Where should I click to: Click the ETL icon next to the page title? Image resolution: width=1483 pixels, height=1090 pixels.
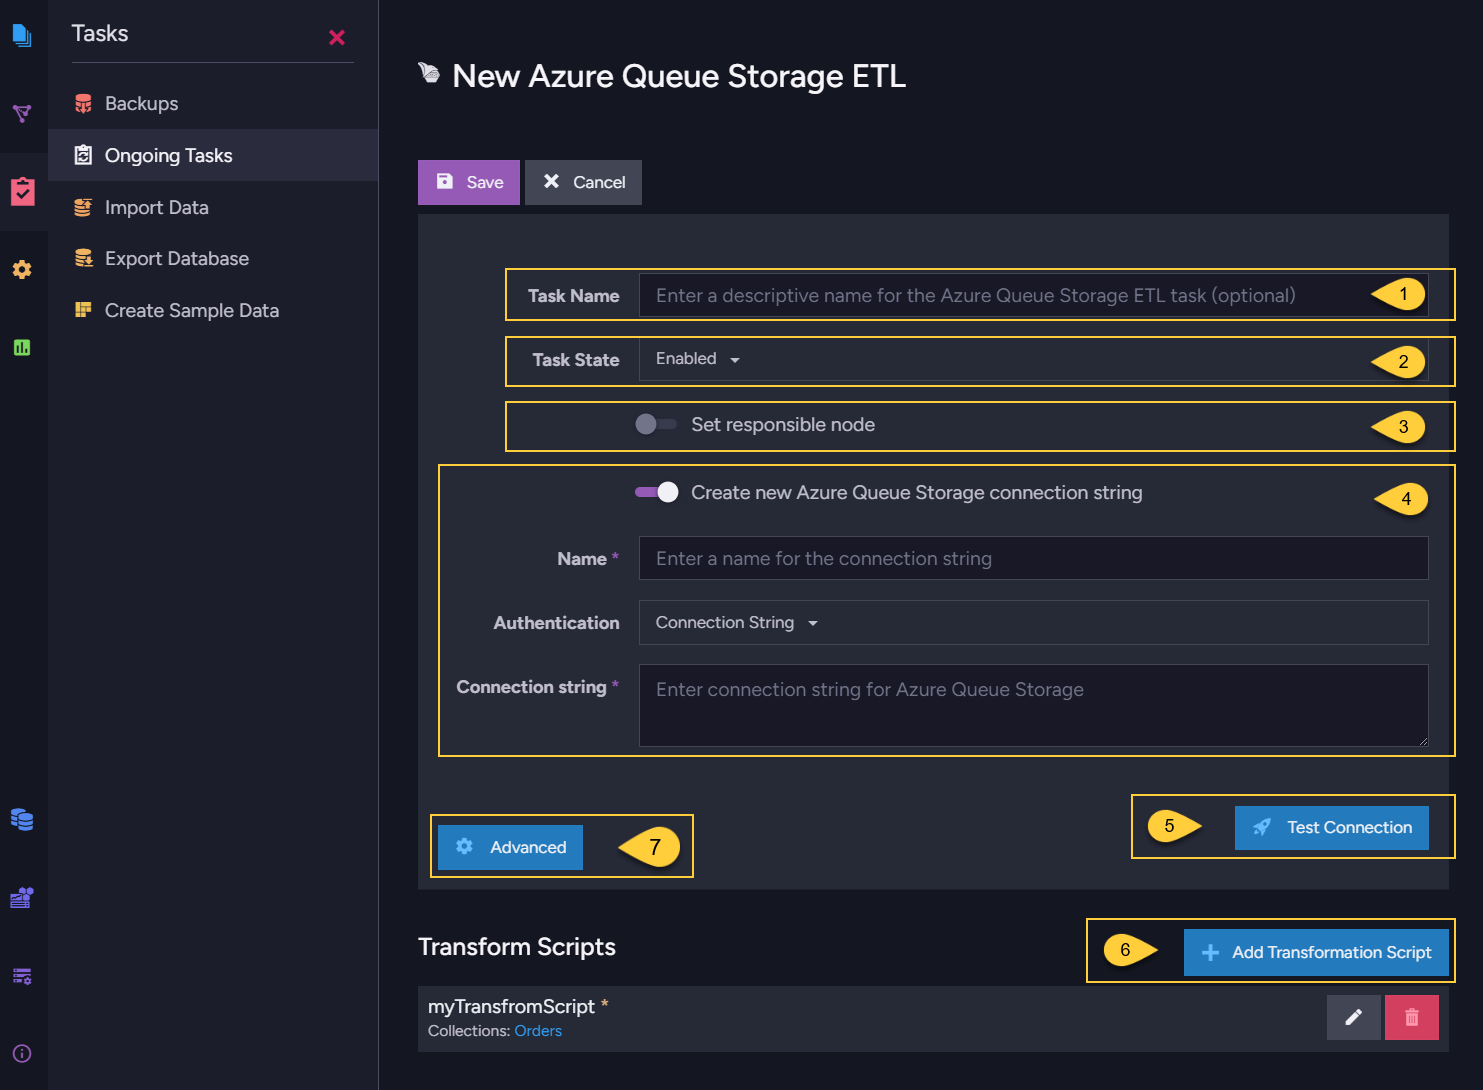click(x=429, y=72)
